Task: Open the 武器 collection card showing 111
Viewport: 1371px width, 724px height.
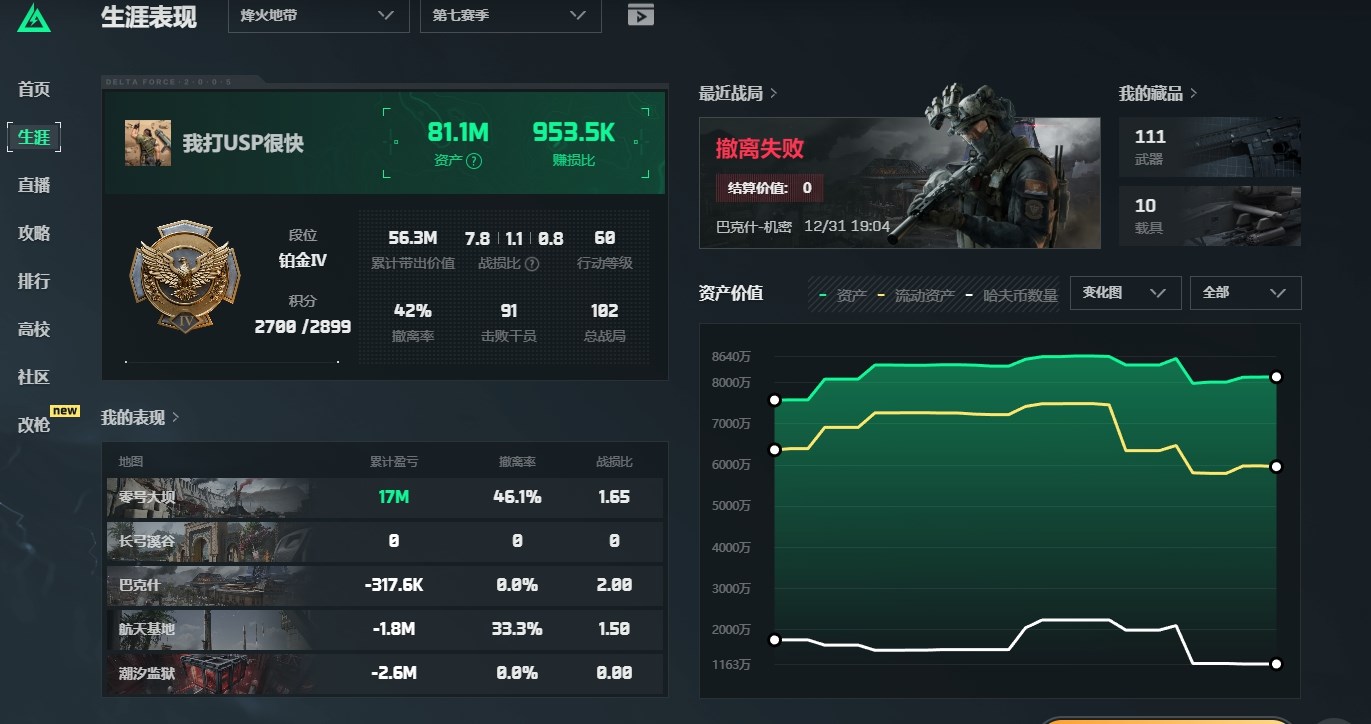Action: [x=1210, y=147]
